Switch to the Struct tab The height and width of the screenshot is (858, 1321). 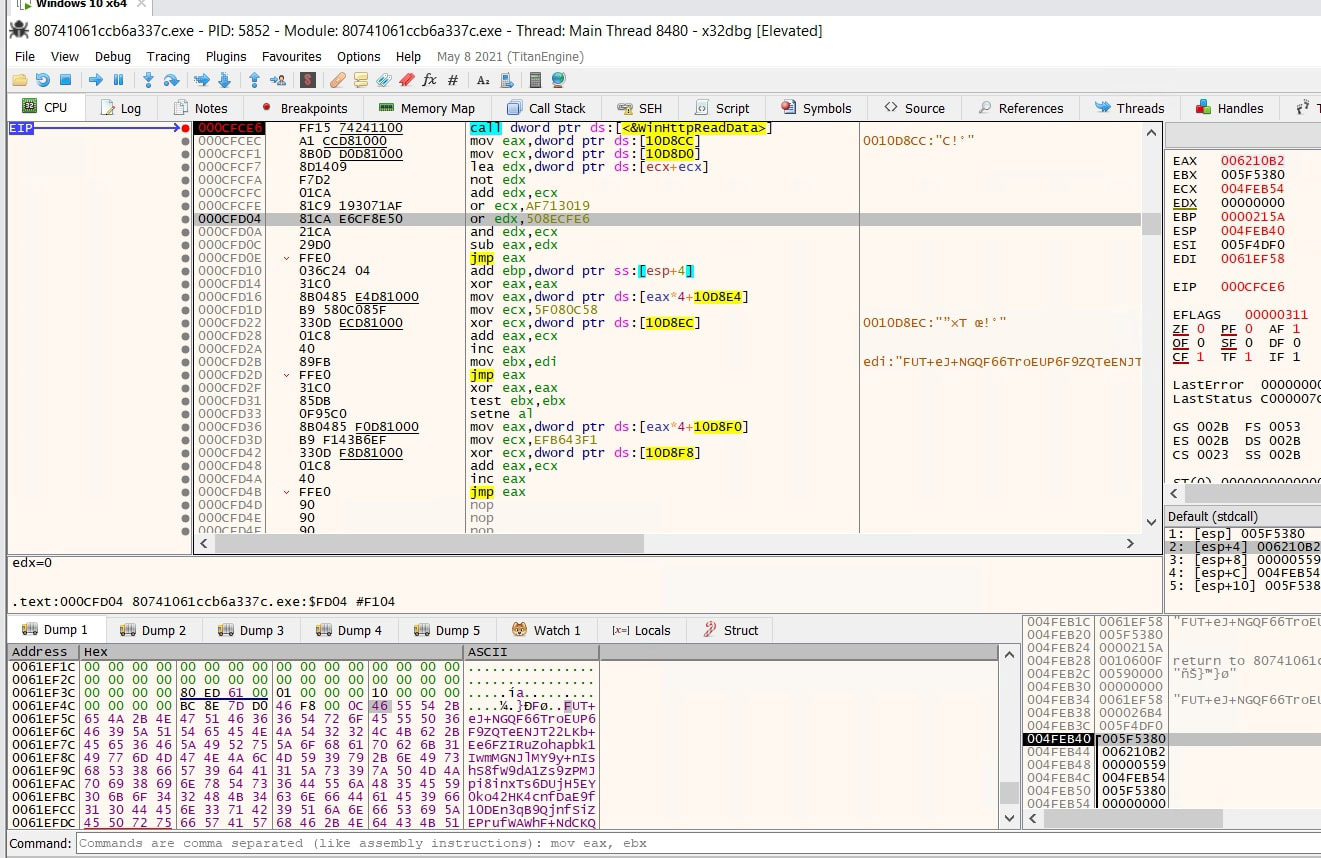(731, 630)
